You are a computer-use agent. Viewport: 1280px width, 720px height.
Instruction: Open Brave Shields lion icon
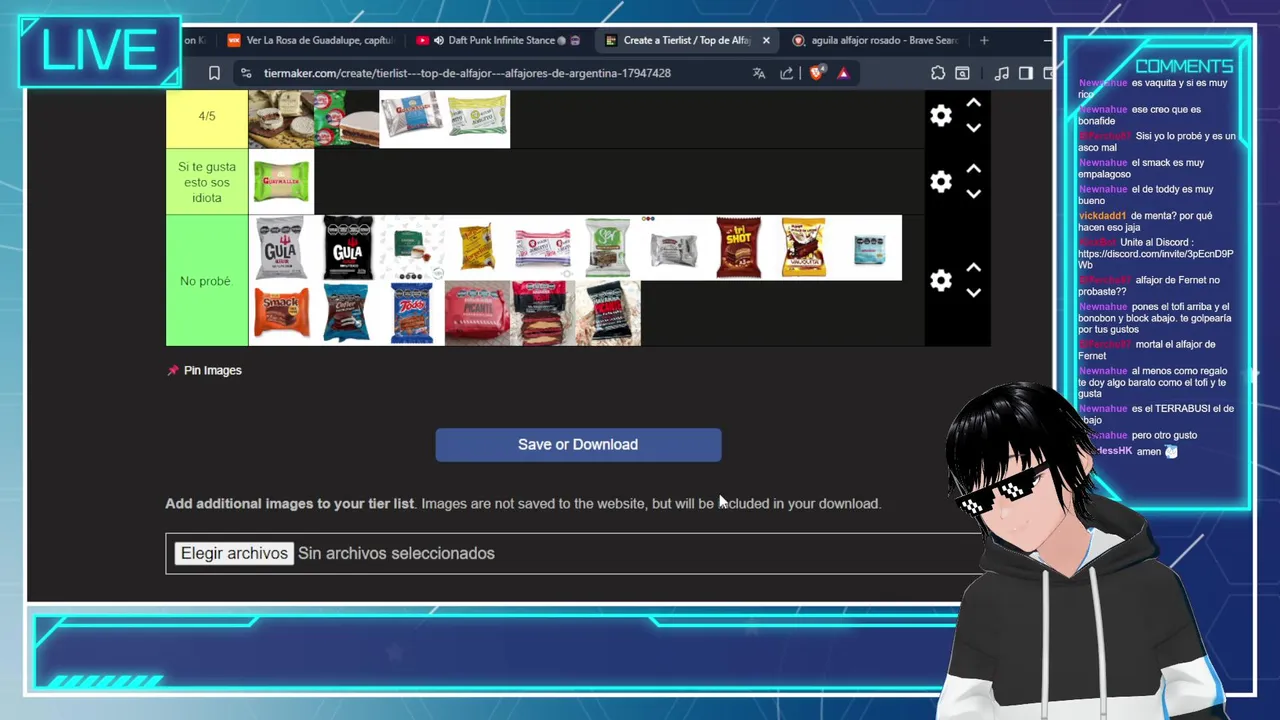pyautogui.click(x=817, y=73)
